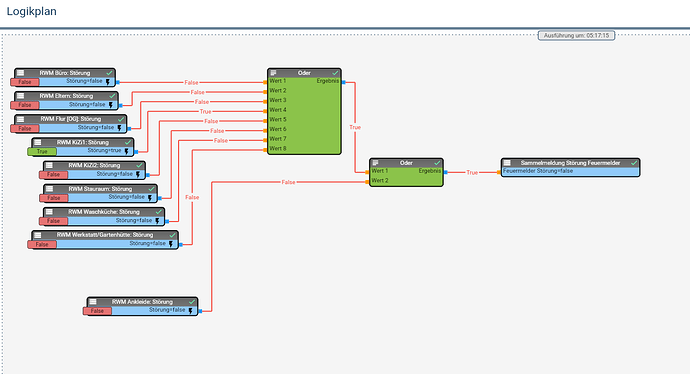This screenshot has height=374, width=690.
Task: Click the red False badge of RWM Eltern
Action: point(25,105)
